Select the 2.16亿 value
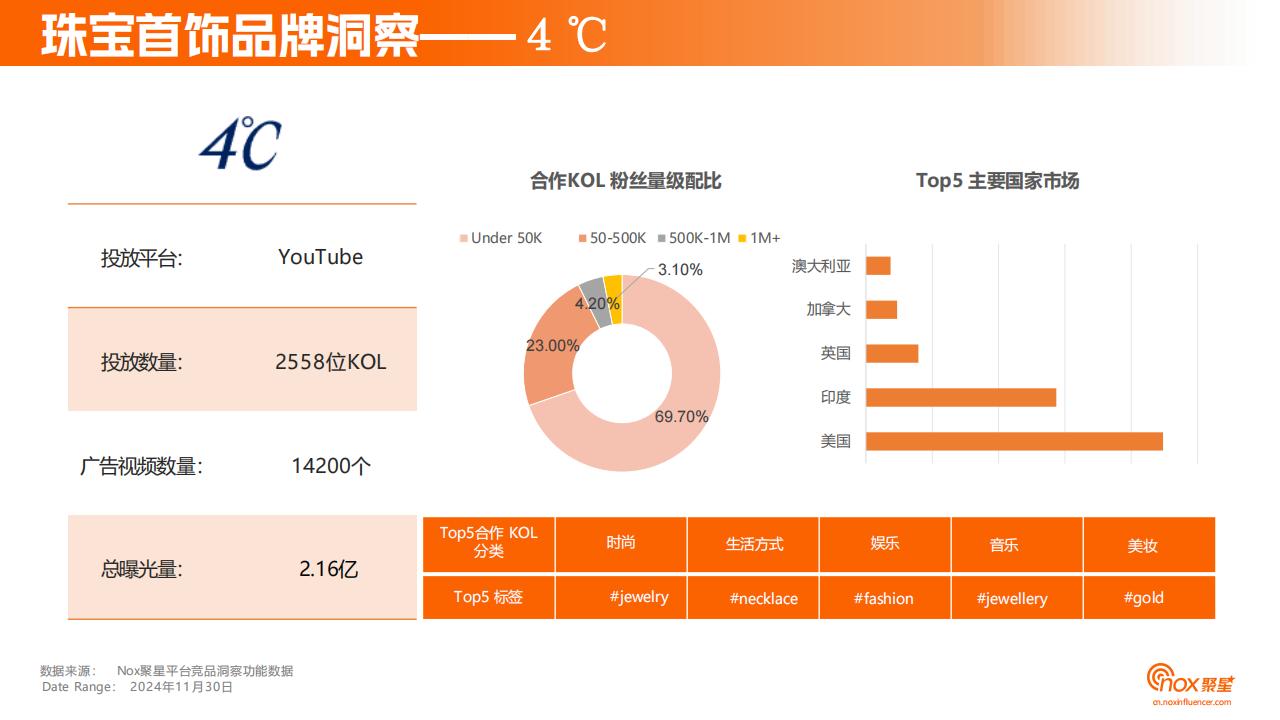1280x720 pixels. point(328,570)
